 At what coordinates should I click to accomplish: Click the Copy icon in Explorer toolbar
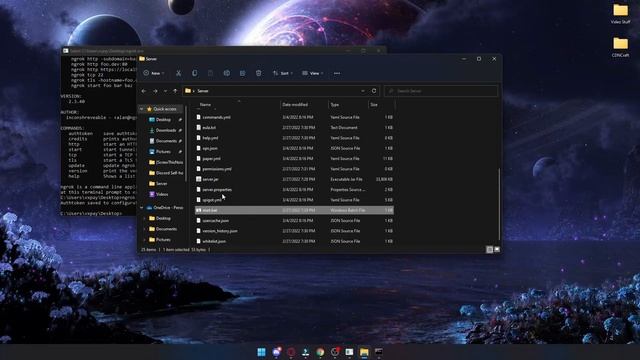coord(194,73)
